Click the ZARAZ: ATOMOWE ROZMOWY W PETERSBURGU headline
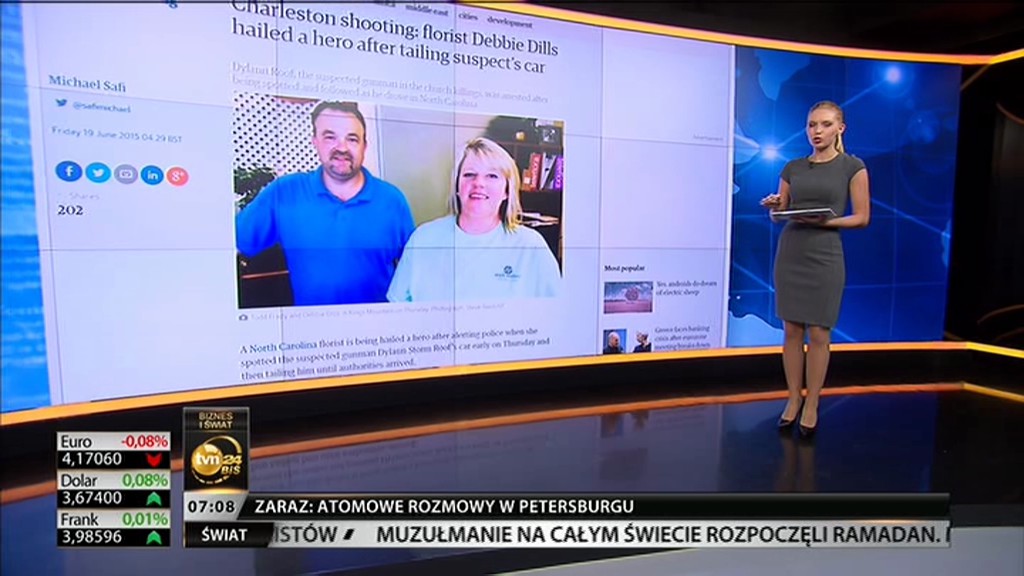This screenshot has height=576, width=1024. (444, 507)
